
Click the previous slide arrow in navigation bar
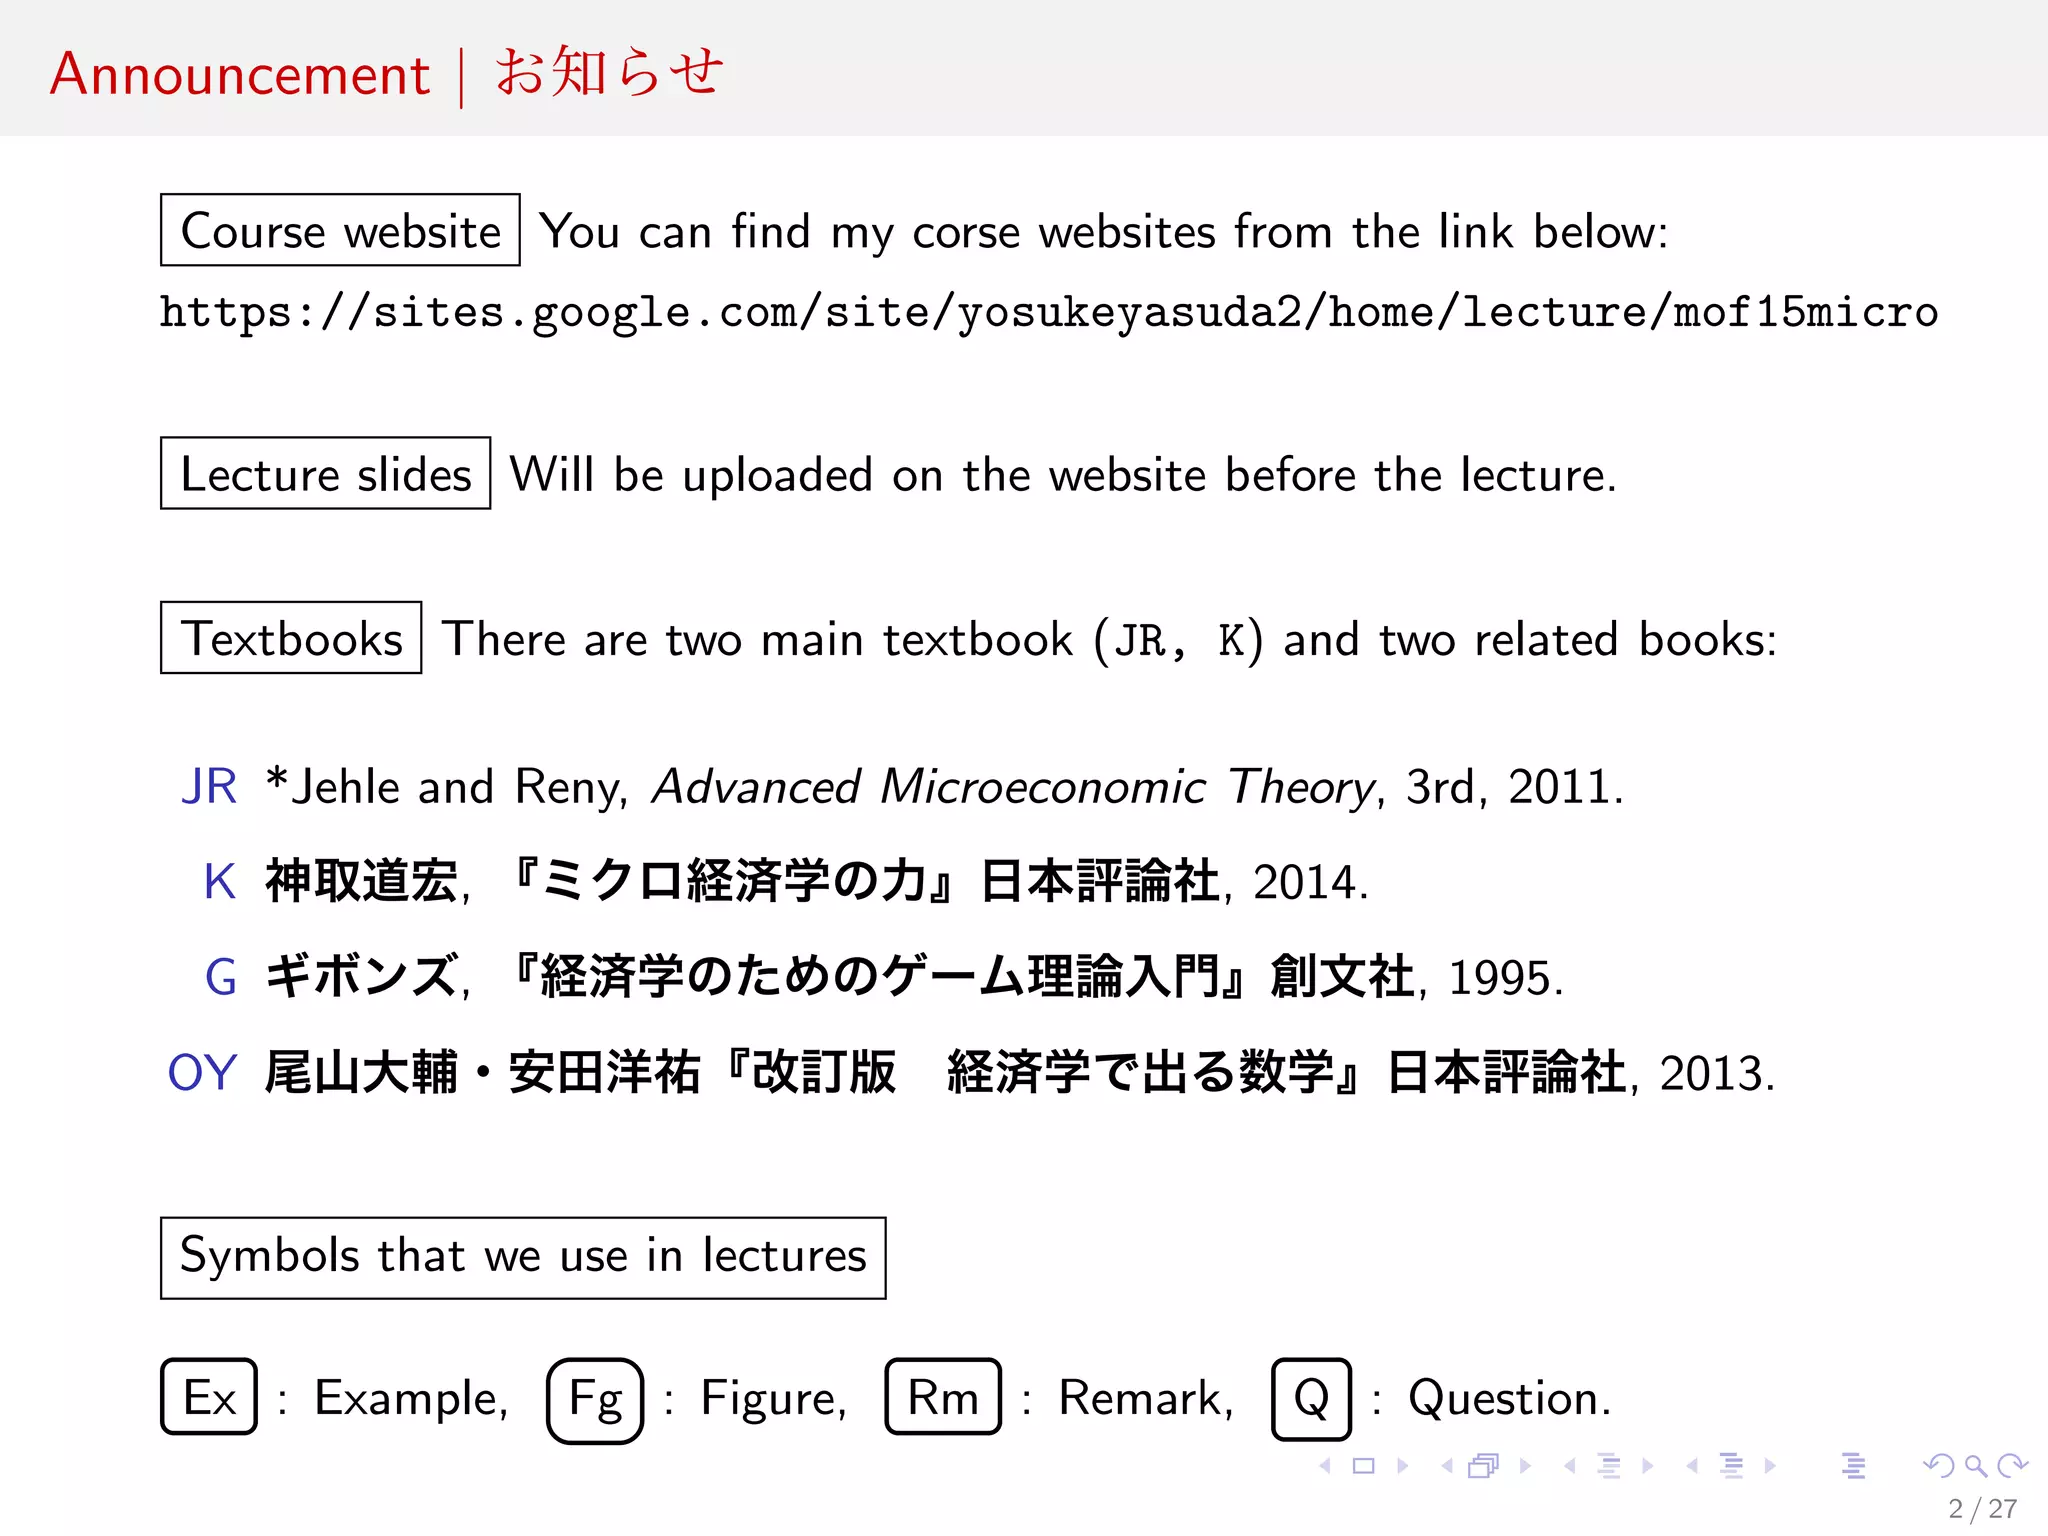point(1326,1466)
